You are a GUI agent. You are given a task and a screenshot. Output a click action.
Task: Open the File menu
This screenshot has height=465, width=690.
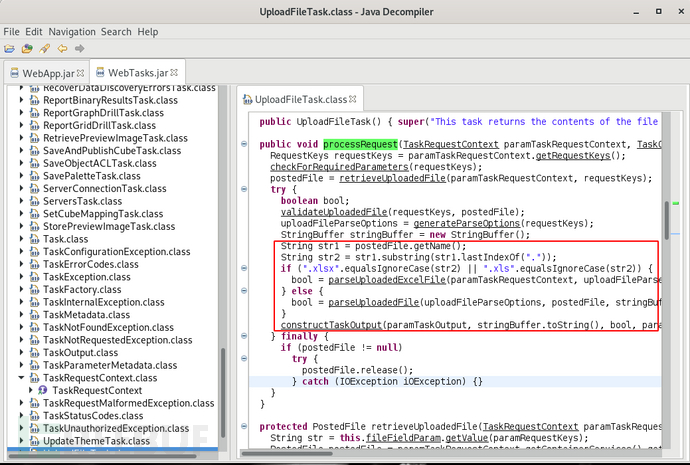[11, 32]
